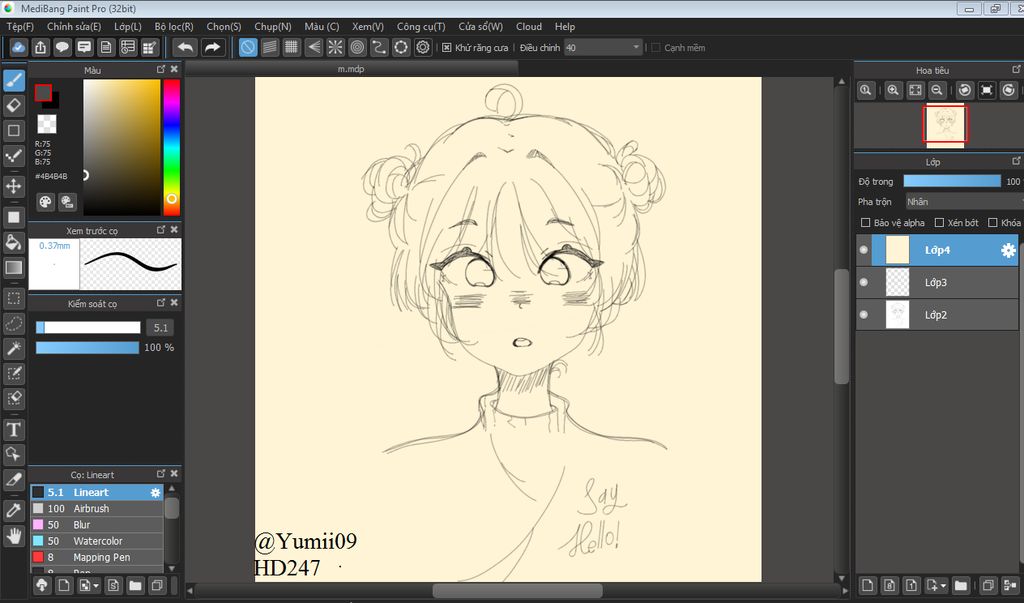1024x603 pixels.
Task: Select the Mapping Pen brush
Action: coord(97,557)
